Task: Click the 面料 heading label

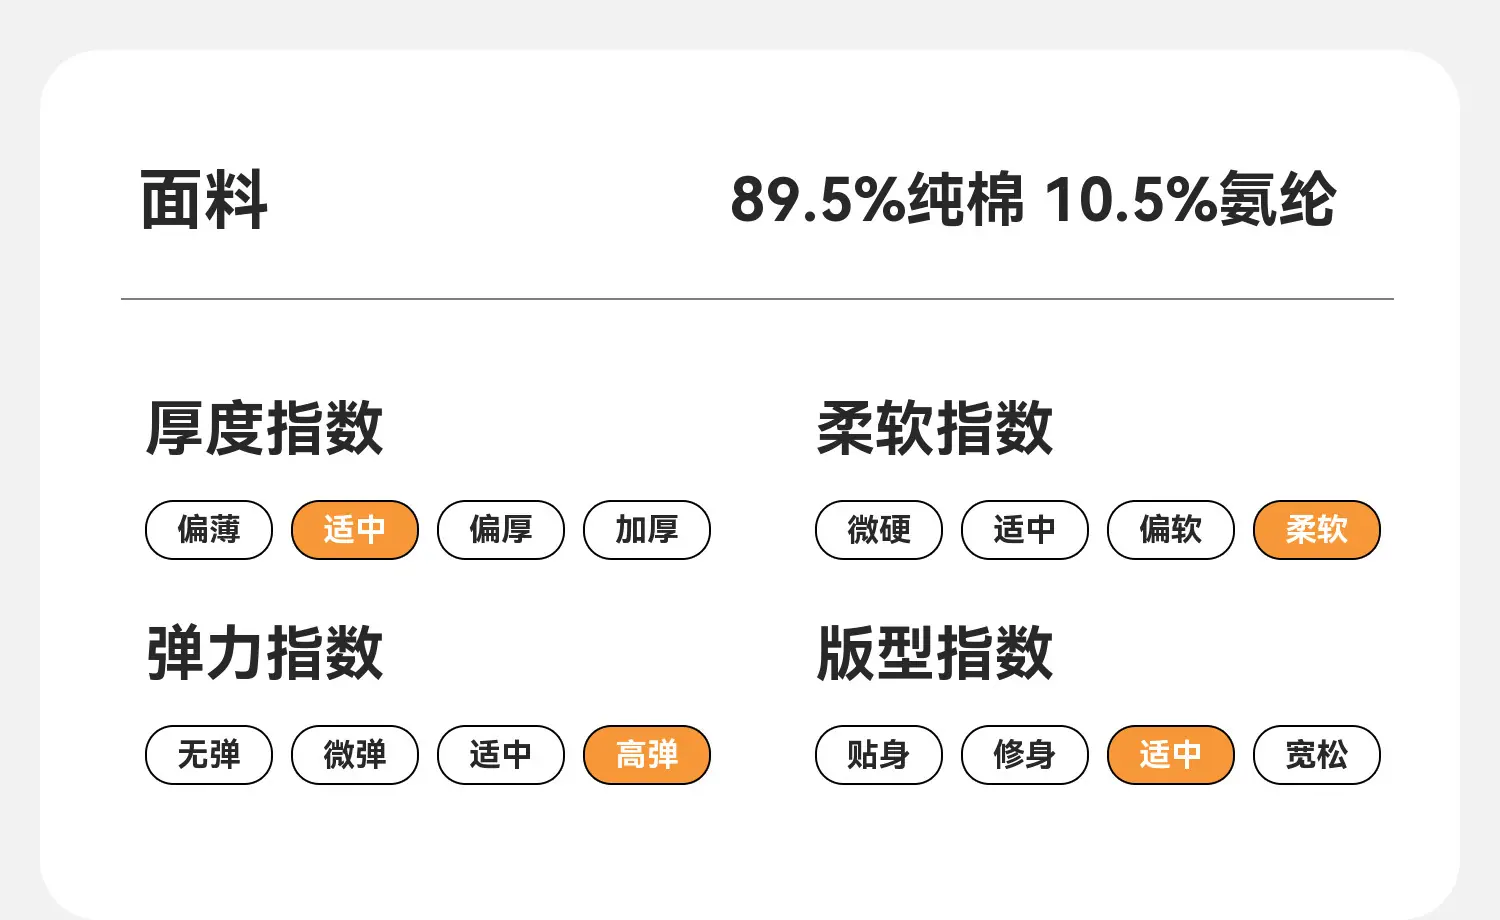Action: (x=204, y=200)
